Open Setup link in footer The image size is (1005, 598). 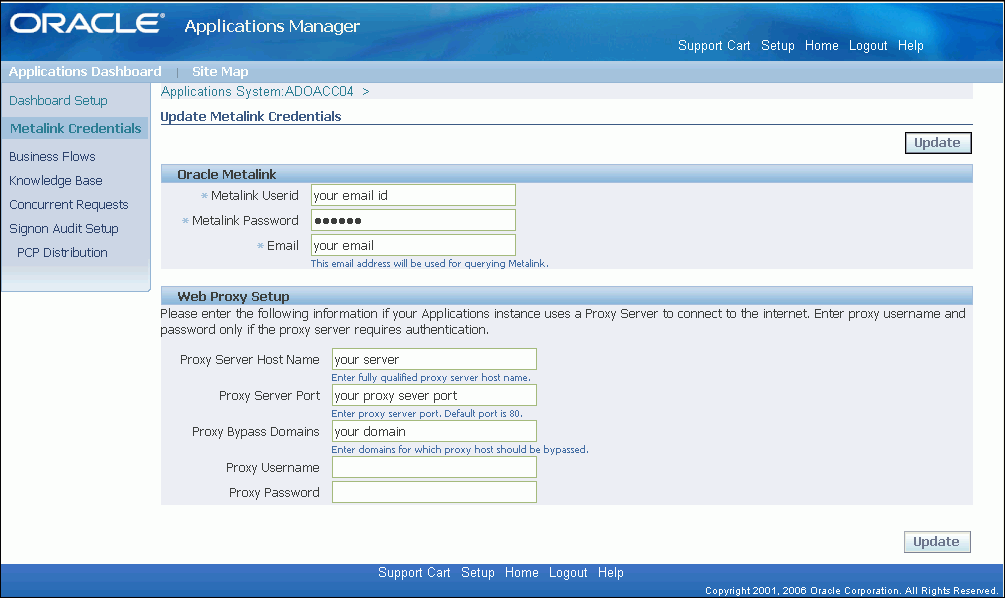478,572
